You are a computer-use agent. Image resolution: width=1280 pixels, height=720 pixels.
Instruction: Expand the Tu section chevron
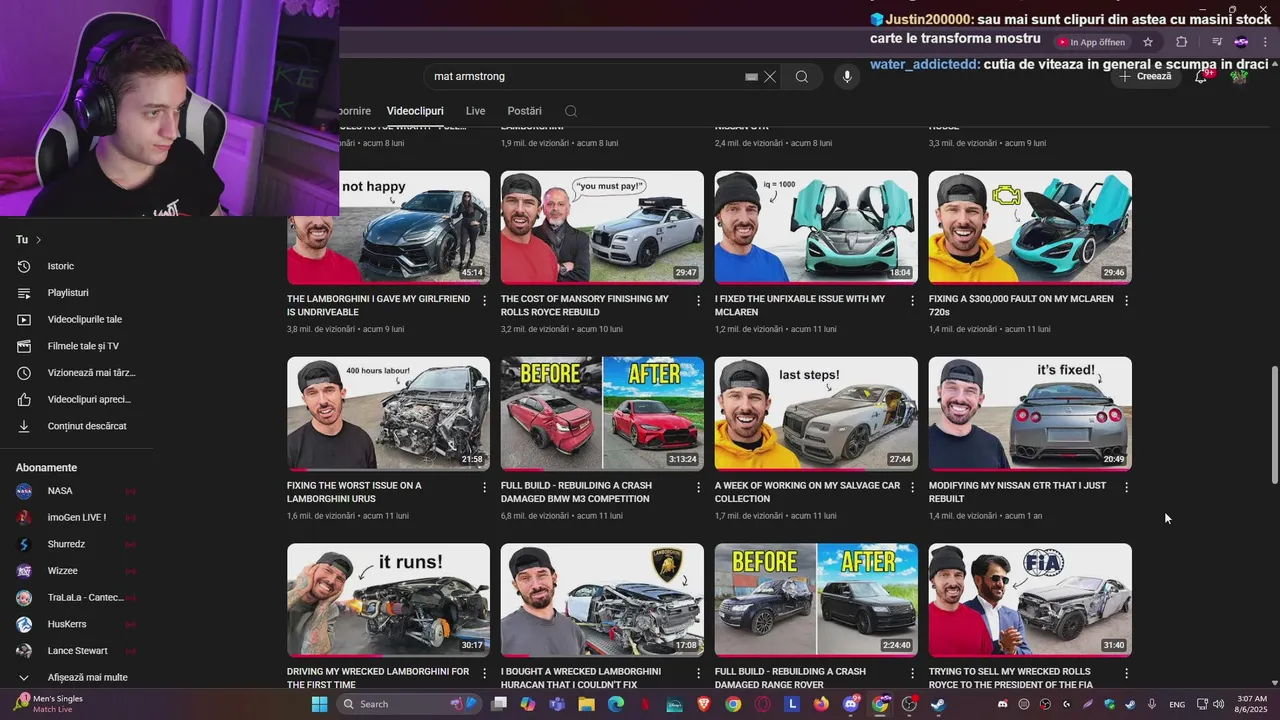pyautogui.click(x=38, y=240)
